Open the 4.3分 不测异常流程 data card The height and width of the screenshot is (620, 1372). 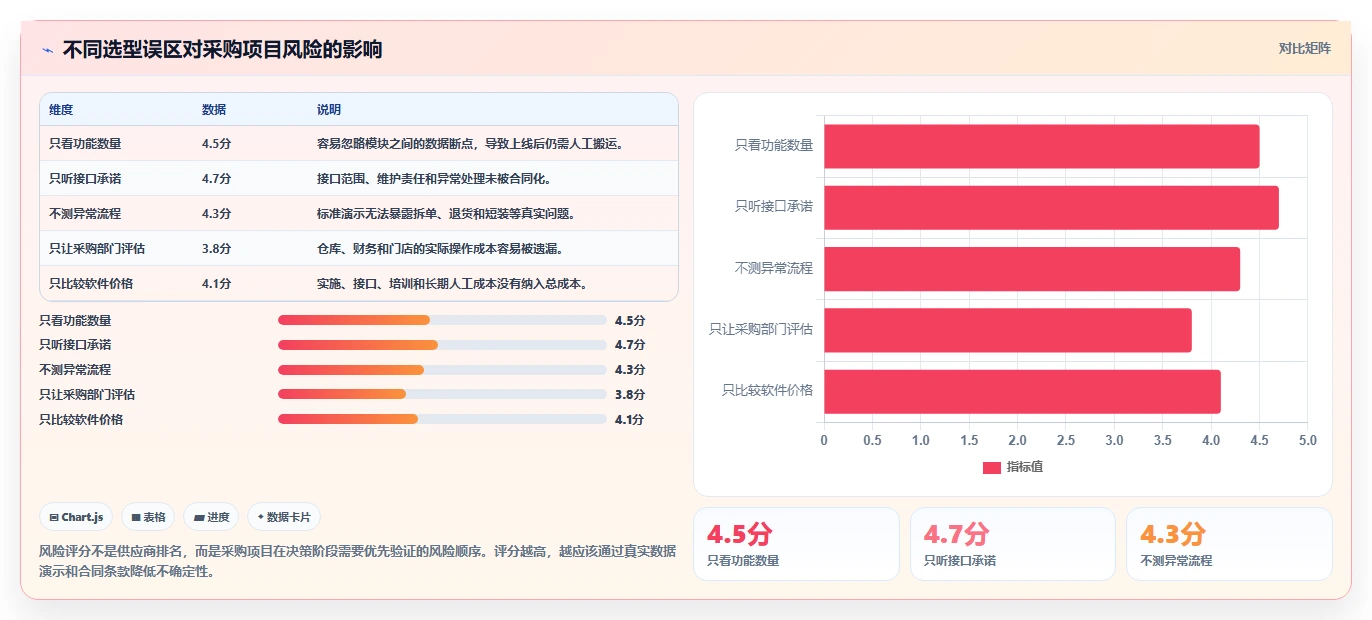pyautogui.click(x=1229, y=544)
